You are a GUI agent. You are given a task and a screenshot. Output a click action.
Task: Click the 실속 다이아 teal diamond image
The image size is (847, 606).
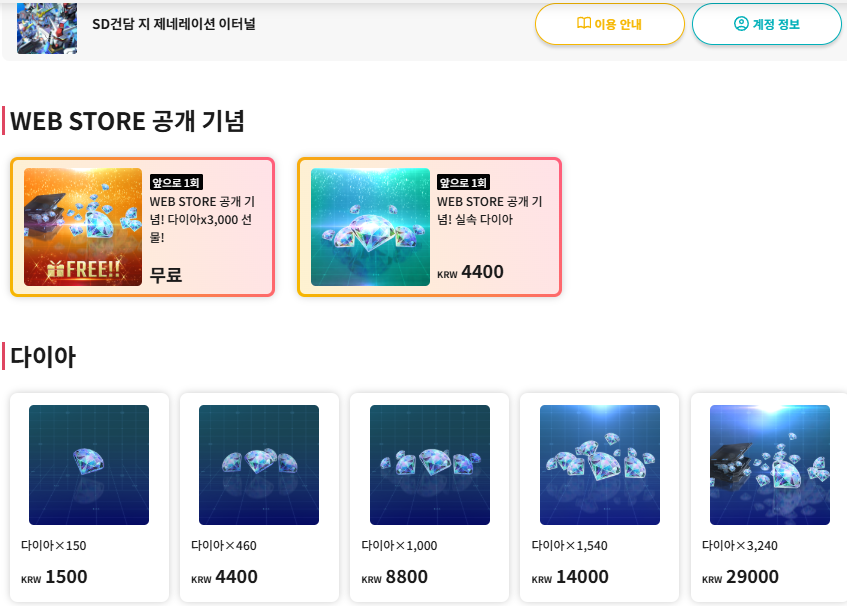click(370, 227)
